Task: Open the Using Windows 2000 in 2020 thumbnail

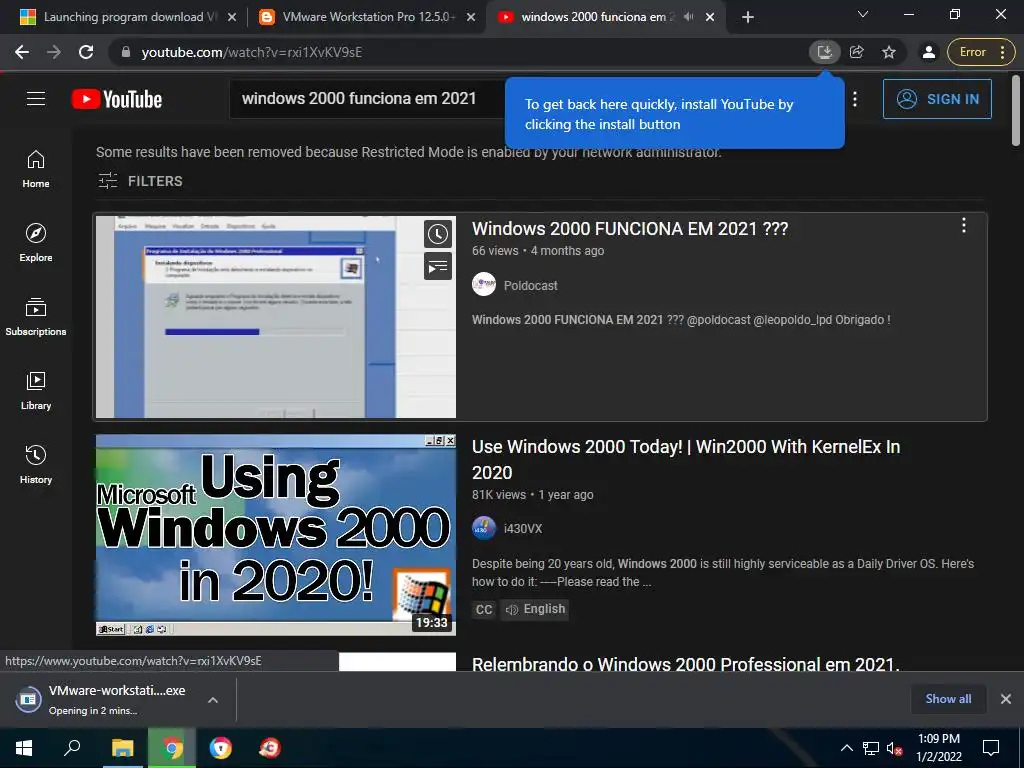Action: pos(276,535)
